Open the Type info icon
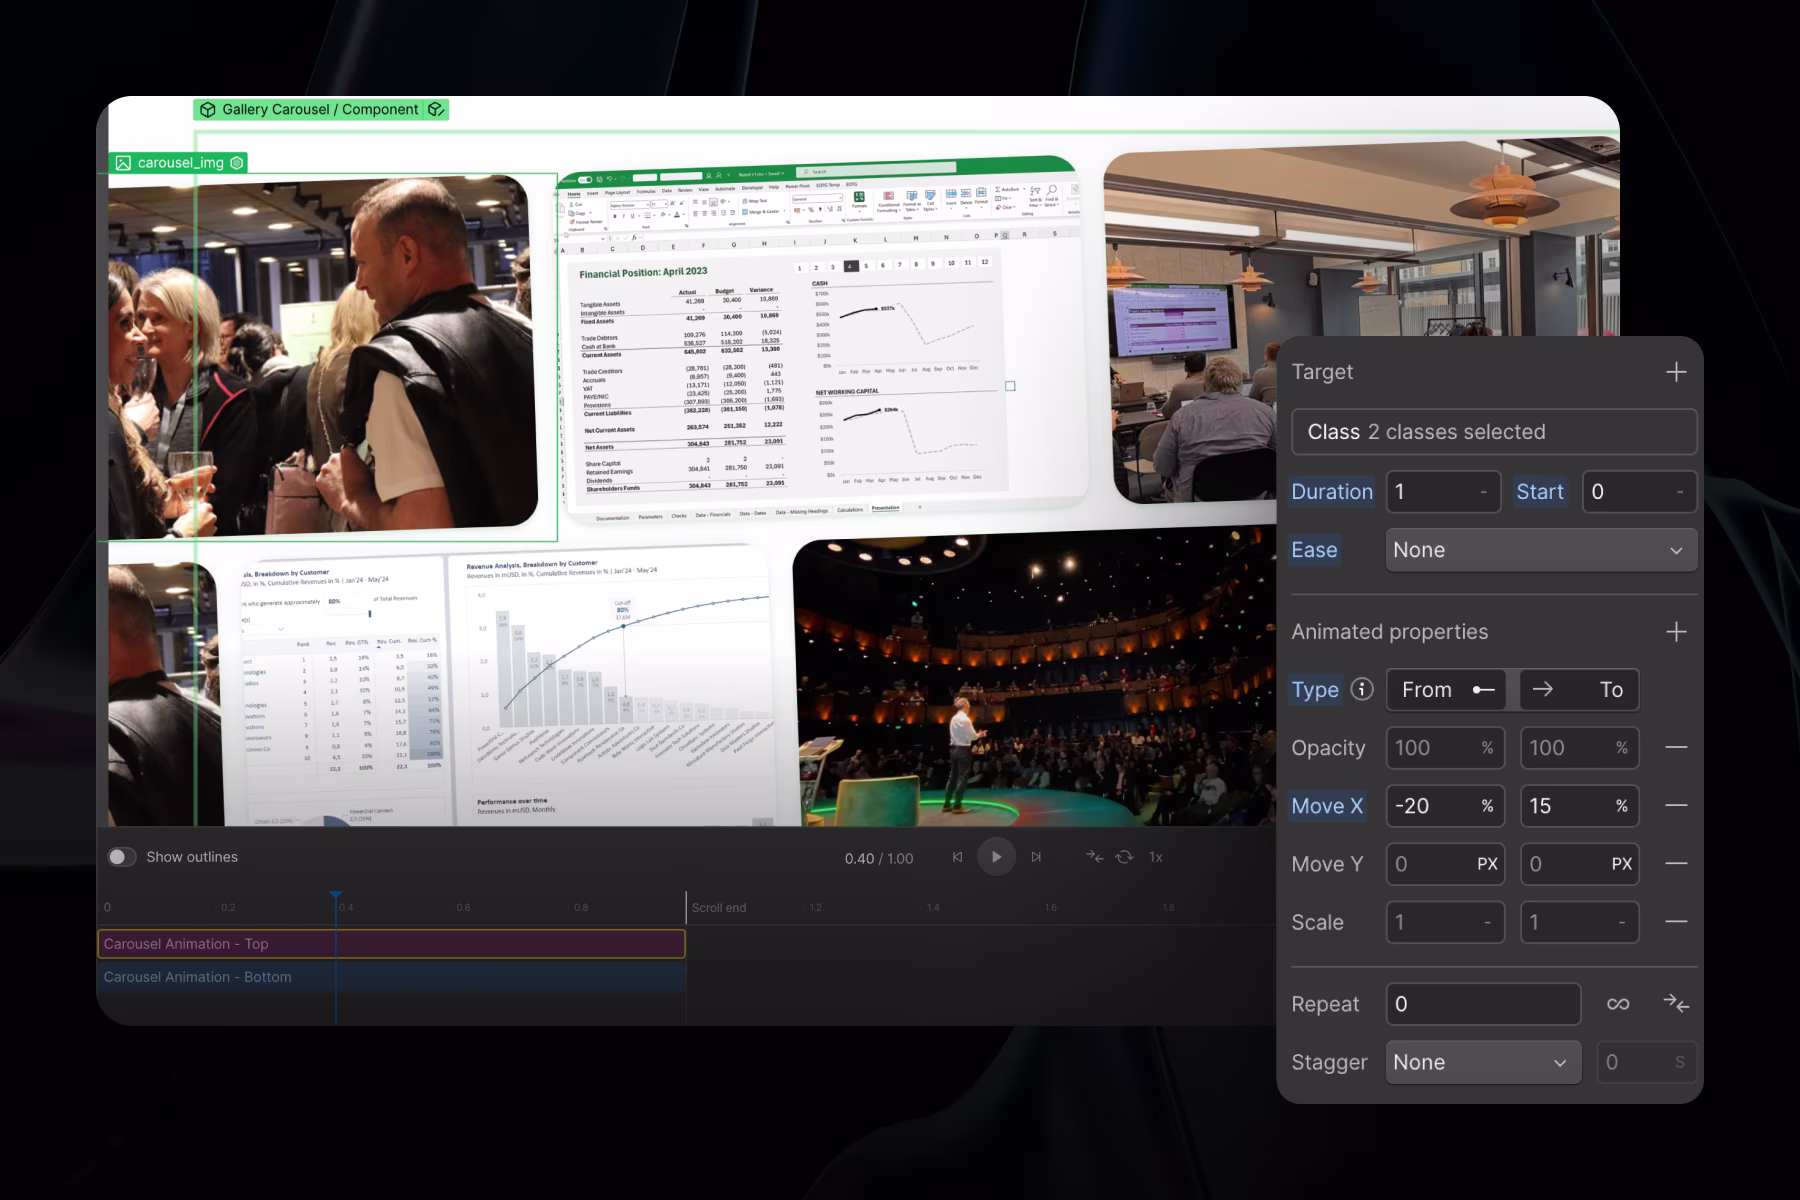This screenshot has width=1800, height=1200. point(1361,689)
